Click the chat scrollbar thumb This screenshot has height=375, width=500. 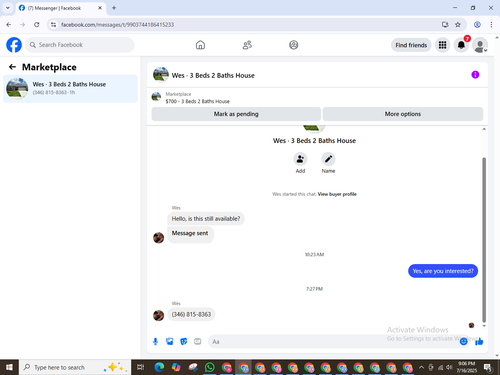[484, 240]
